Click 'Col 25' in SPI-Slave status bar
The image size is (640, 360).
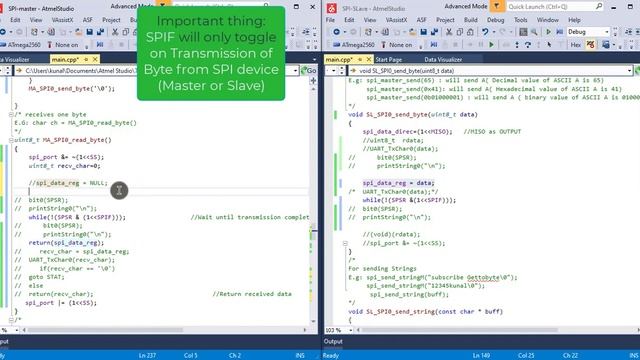(526, 356)
